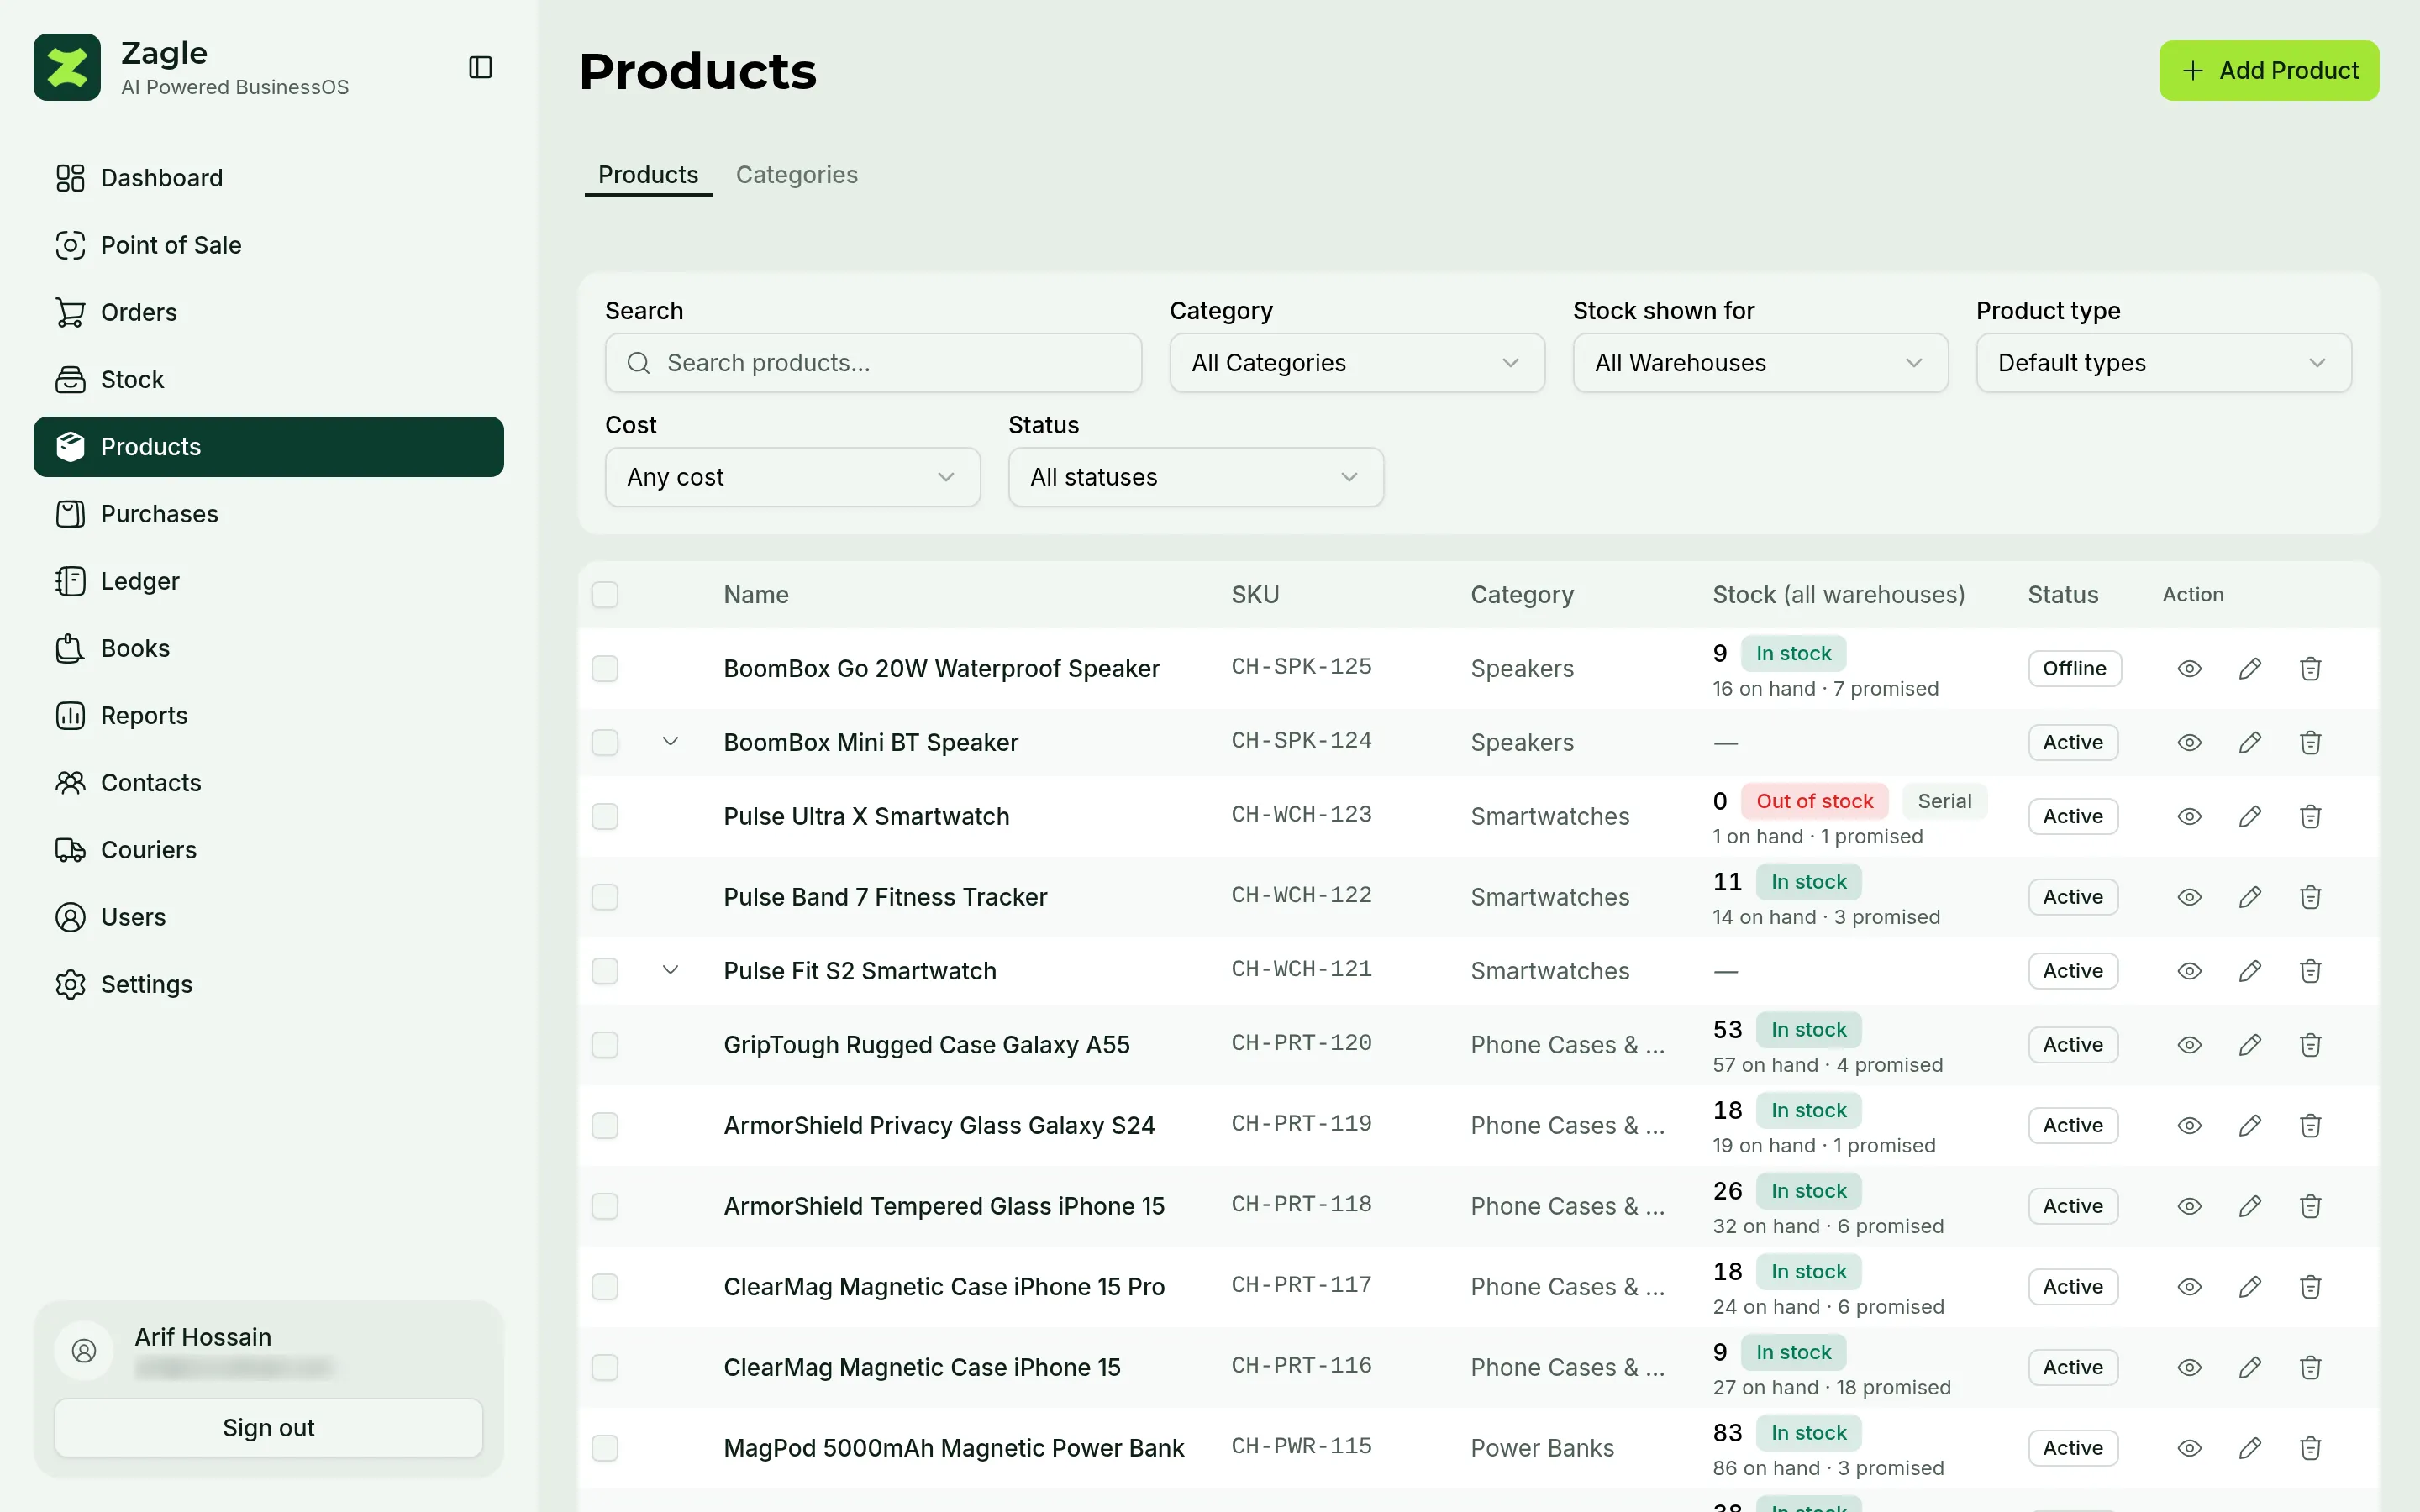The width and height of the screenshot is (2420, 1512).
Task: Click Active status for ClearMag Magnetic Case iPhone 15
Action: click(x=2073, y=1367)
